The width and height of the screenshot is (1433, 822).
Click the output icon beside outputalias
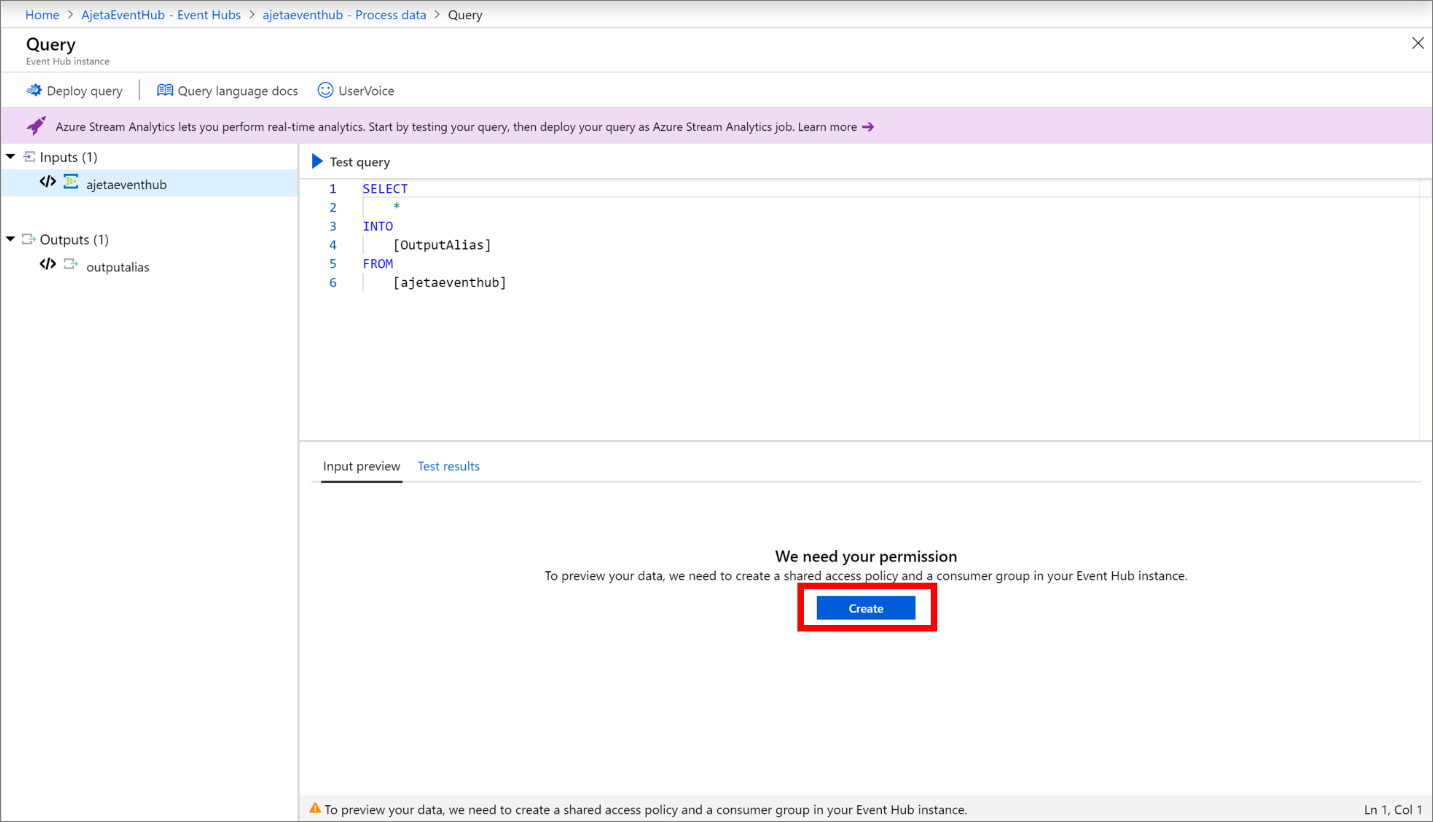pyautogui.click(x=70, y=265)
